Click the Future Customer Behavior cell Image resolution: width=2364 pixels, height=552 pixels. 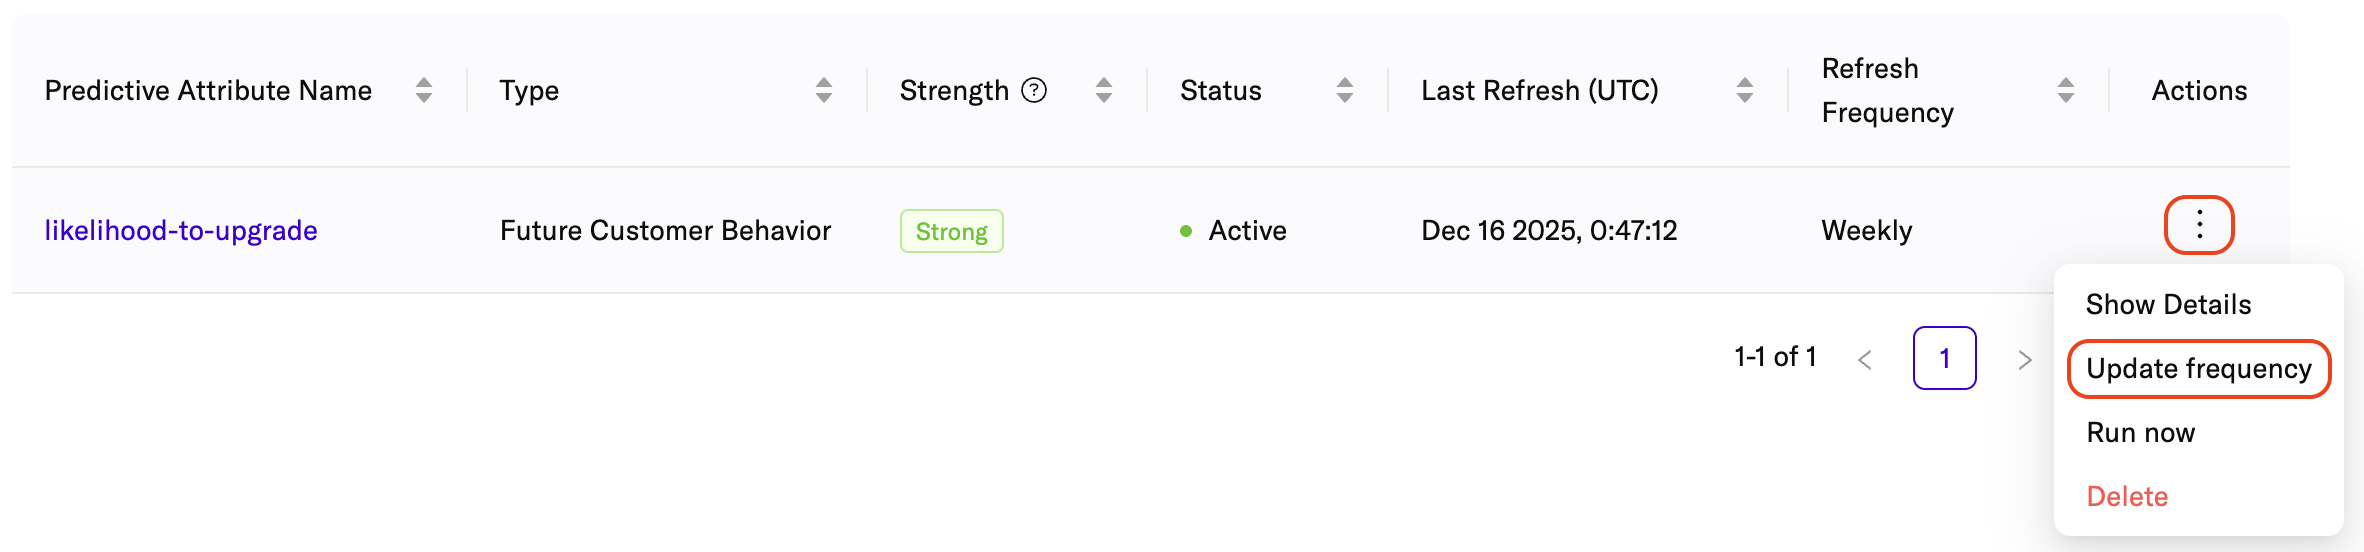pyautogui.click(x=665, y=231)
